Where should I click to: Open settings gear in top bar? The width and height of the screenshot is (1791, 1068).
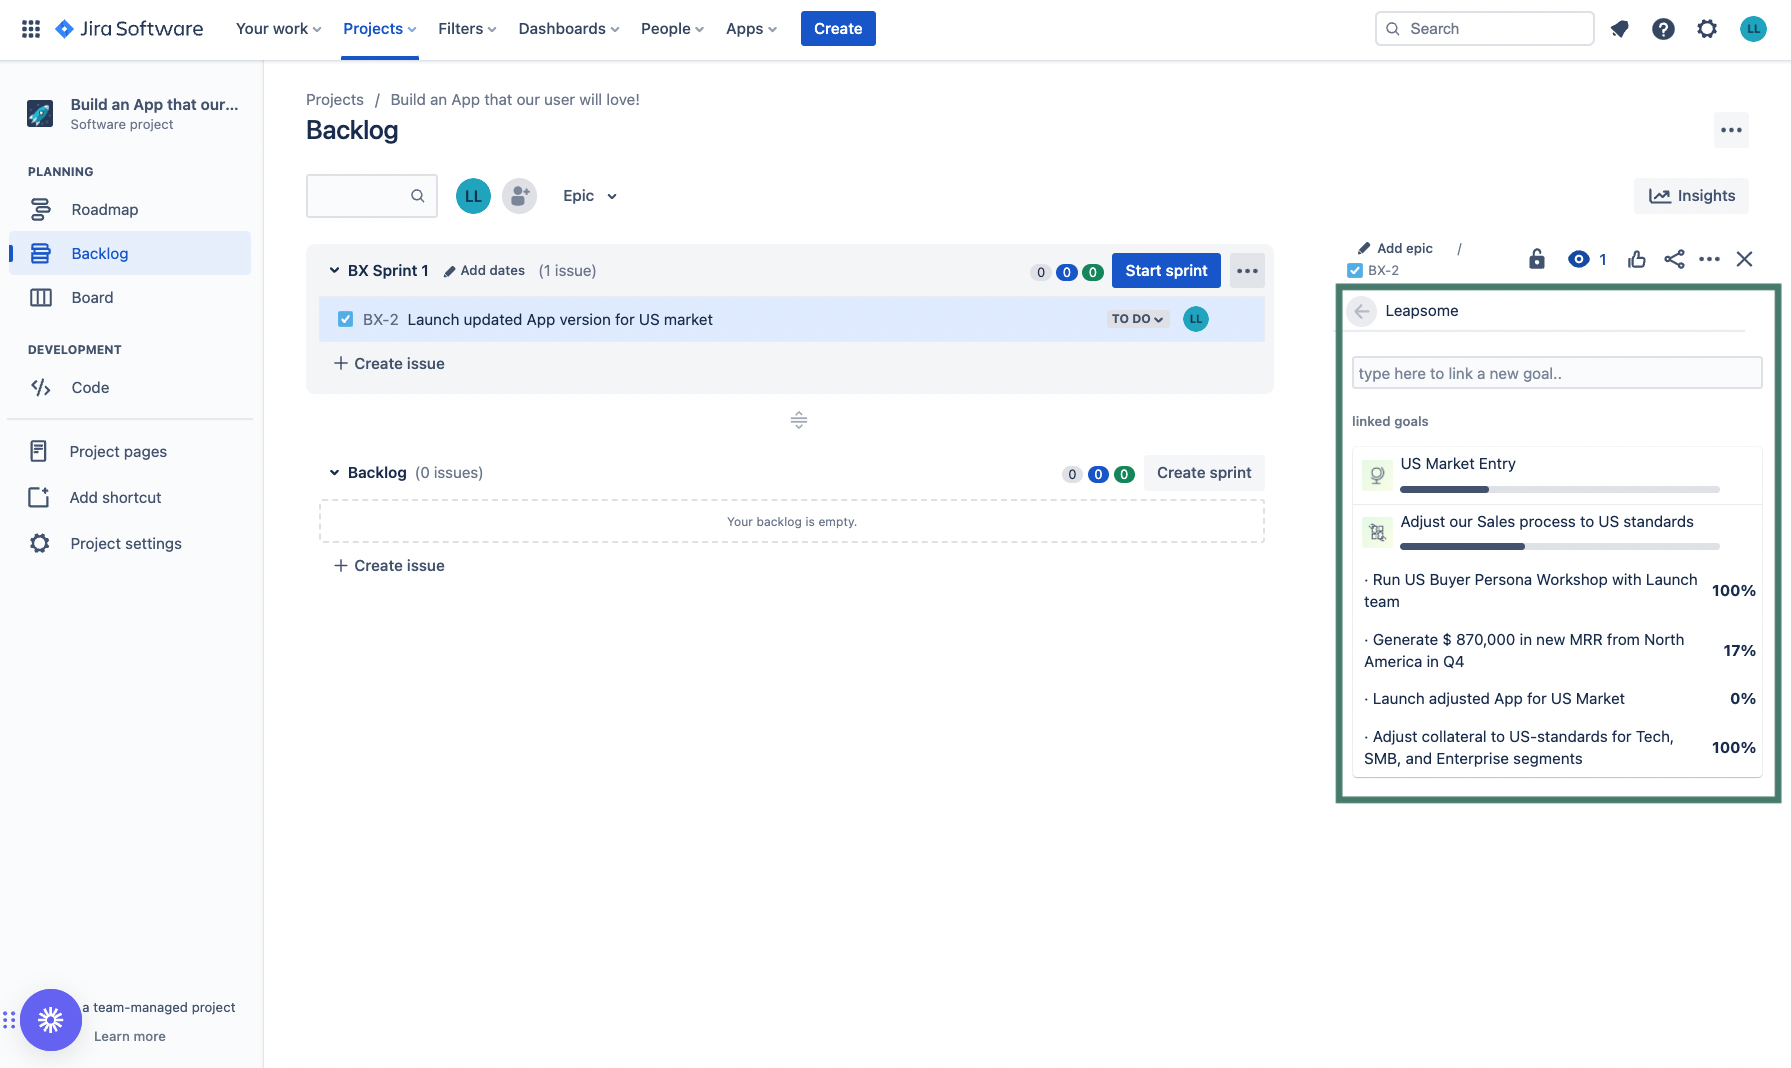(x=1707, y=29)
